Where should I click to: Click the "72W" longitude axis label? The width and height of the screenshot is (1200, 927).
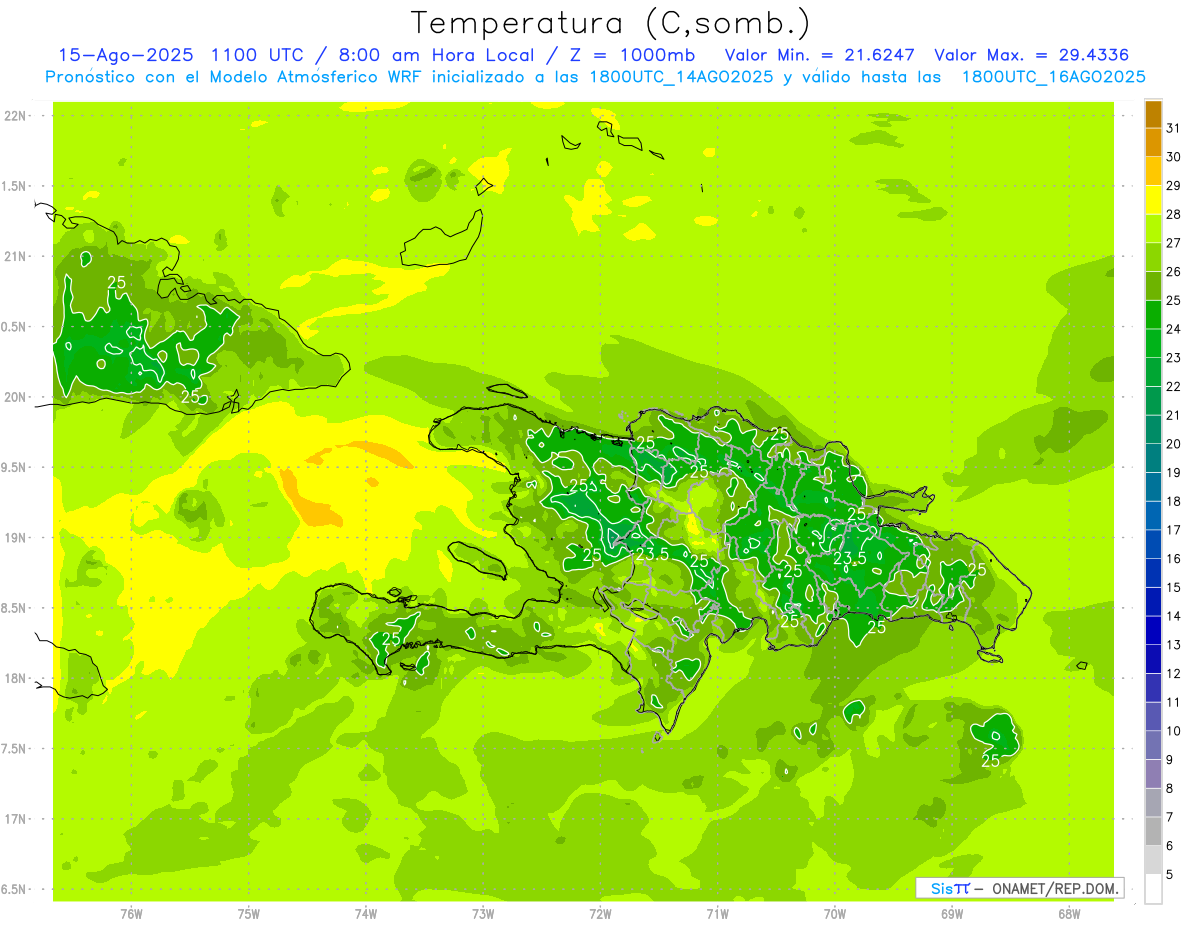tap(600, 914)
